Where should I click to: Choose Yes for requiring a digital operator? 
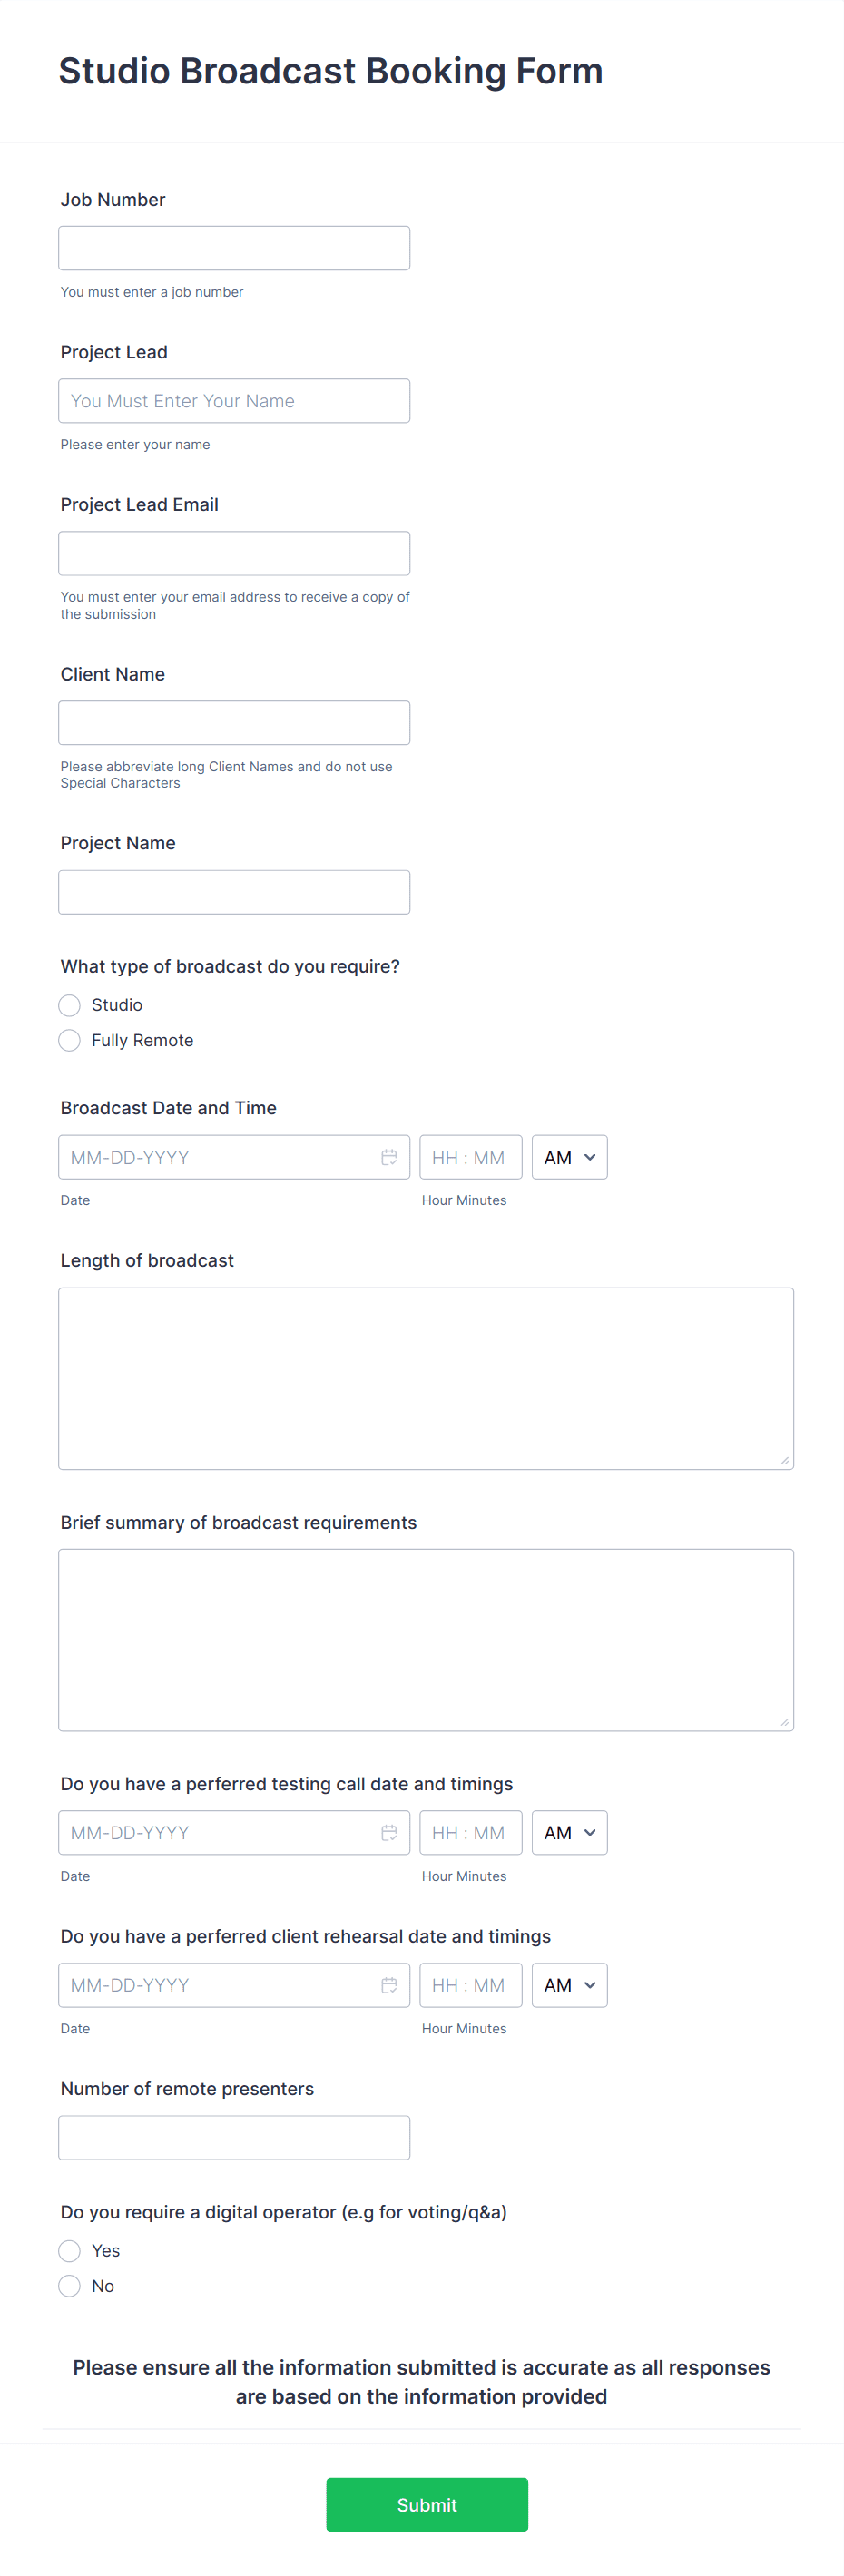69,2250
